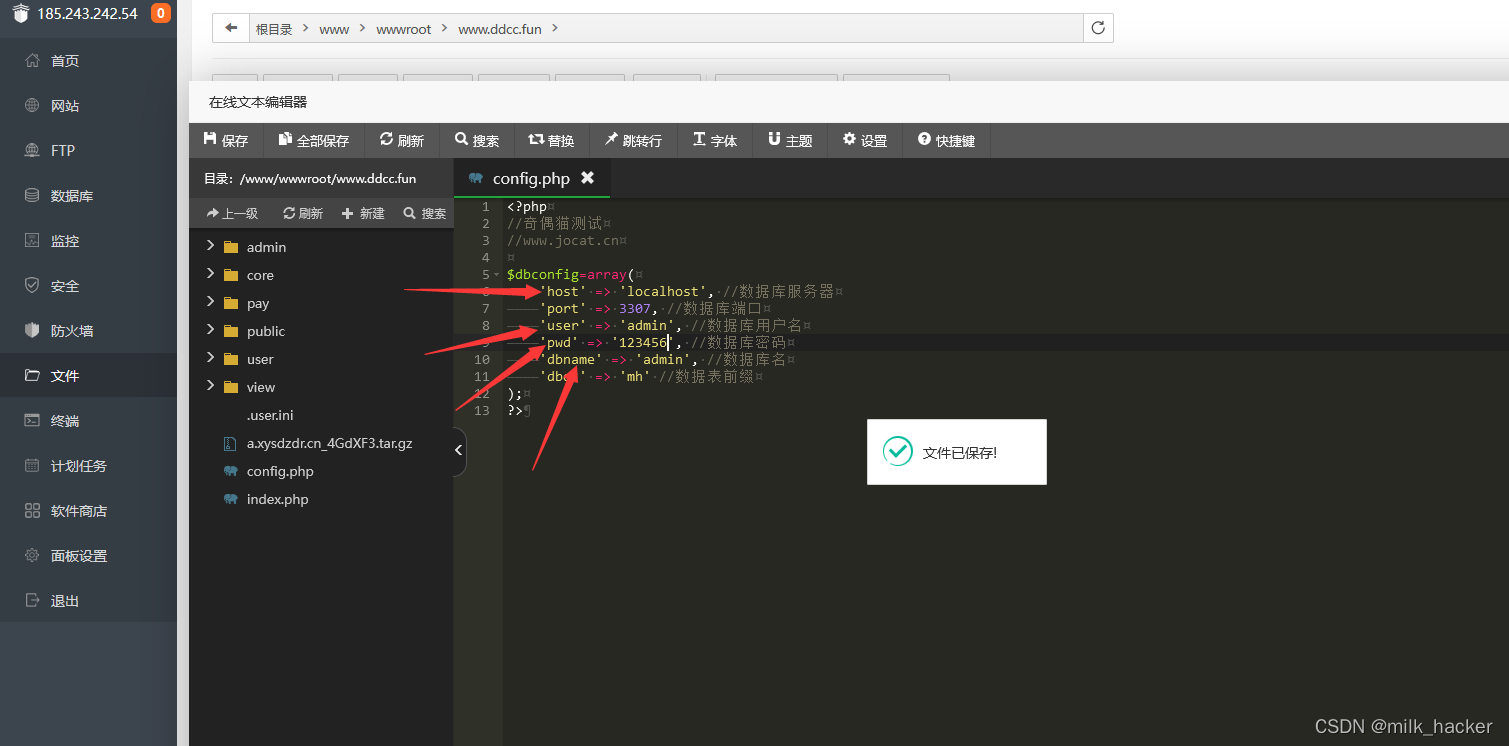Screen dimensions: 1509x746
Task: Click the back arrow in path bar
Action: coord(231,28)
